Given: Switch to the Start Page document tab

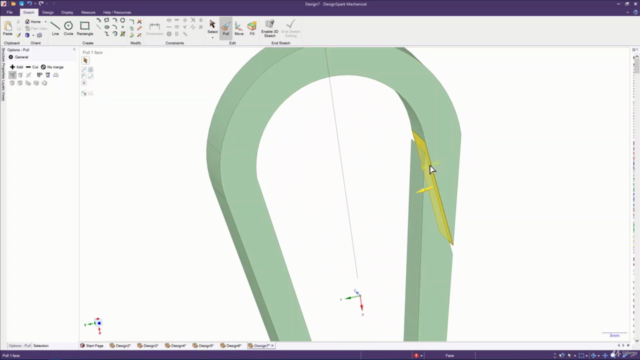Looking at the screenshot, I should (92, 346).
